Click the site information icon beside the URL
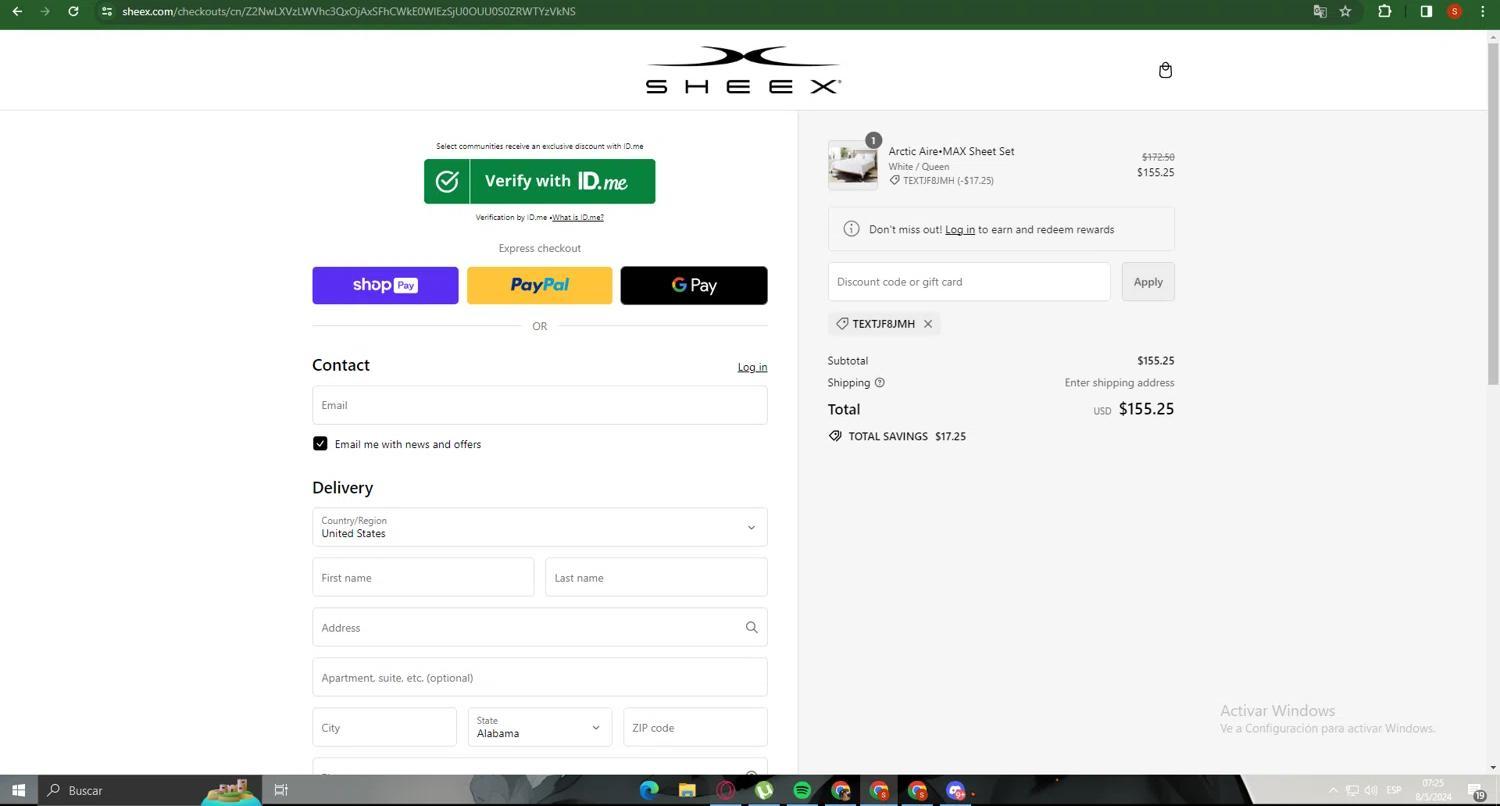1500x806 pixels. [x=107, y=11]
